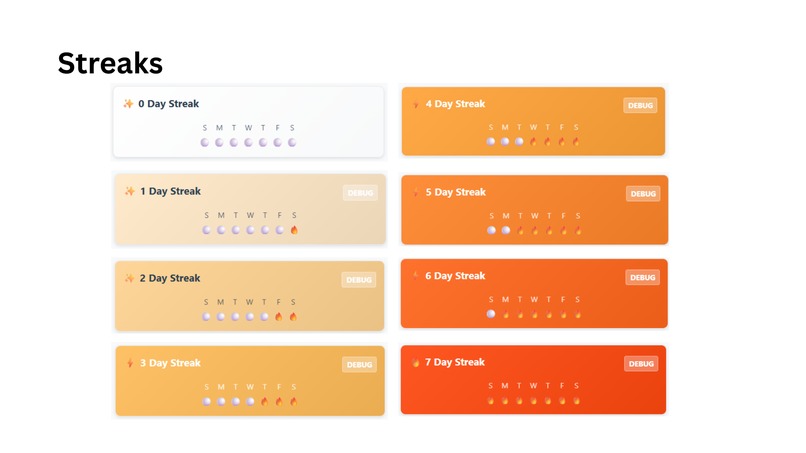Image resolution: width=806 pixels, height=453 pixels.
Task: Click Sunday's flame in the 7 Day Streak card
Action: (x=491, y=400)
